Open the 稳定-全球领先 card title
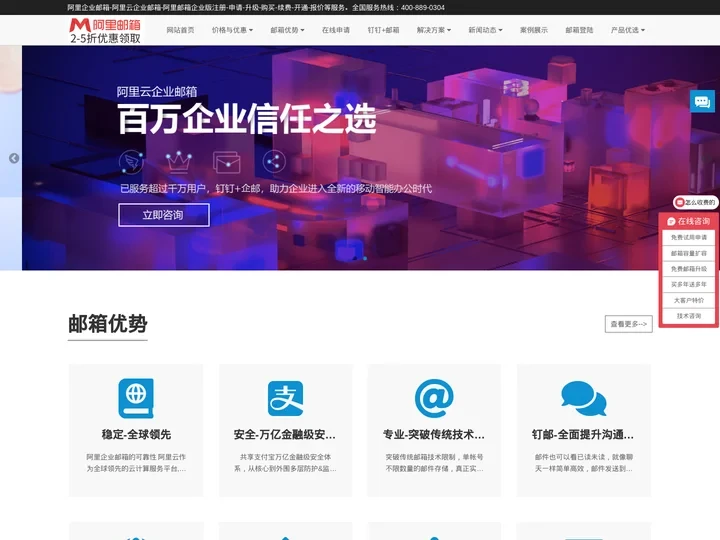This screenshot has height=540, width=720. click(x=136, y=434)
